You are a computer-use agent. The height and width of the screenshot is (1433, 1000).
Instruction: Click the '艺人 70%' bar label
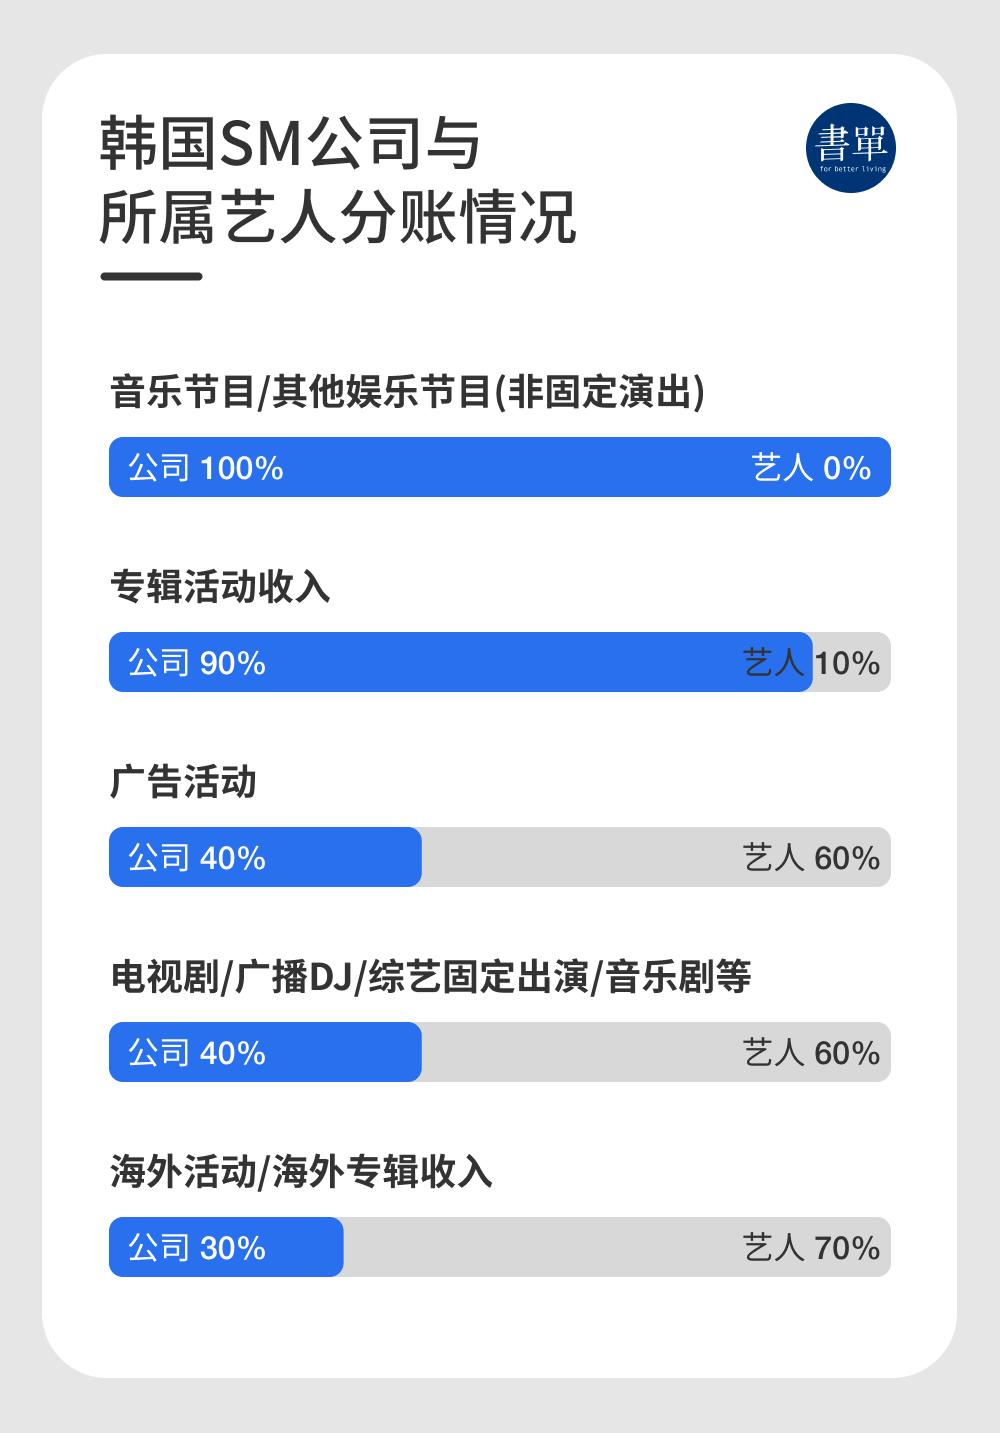811,1248
